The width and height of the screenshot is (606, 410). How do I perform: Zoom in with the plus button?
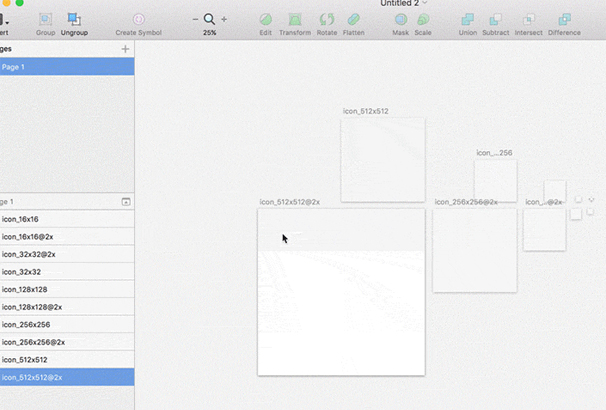223,19
